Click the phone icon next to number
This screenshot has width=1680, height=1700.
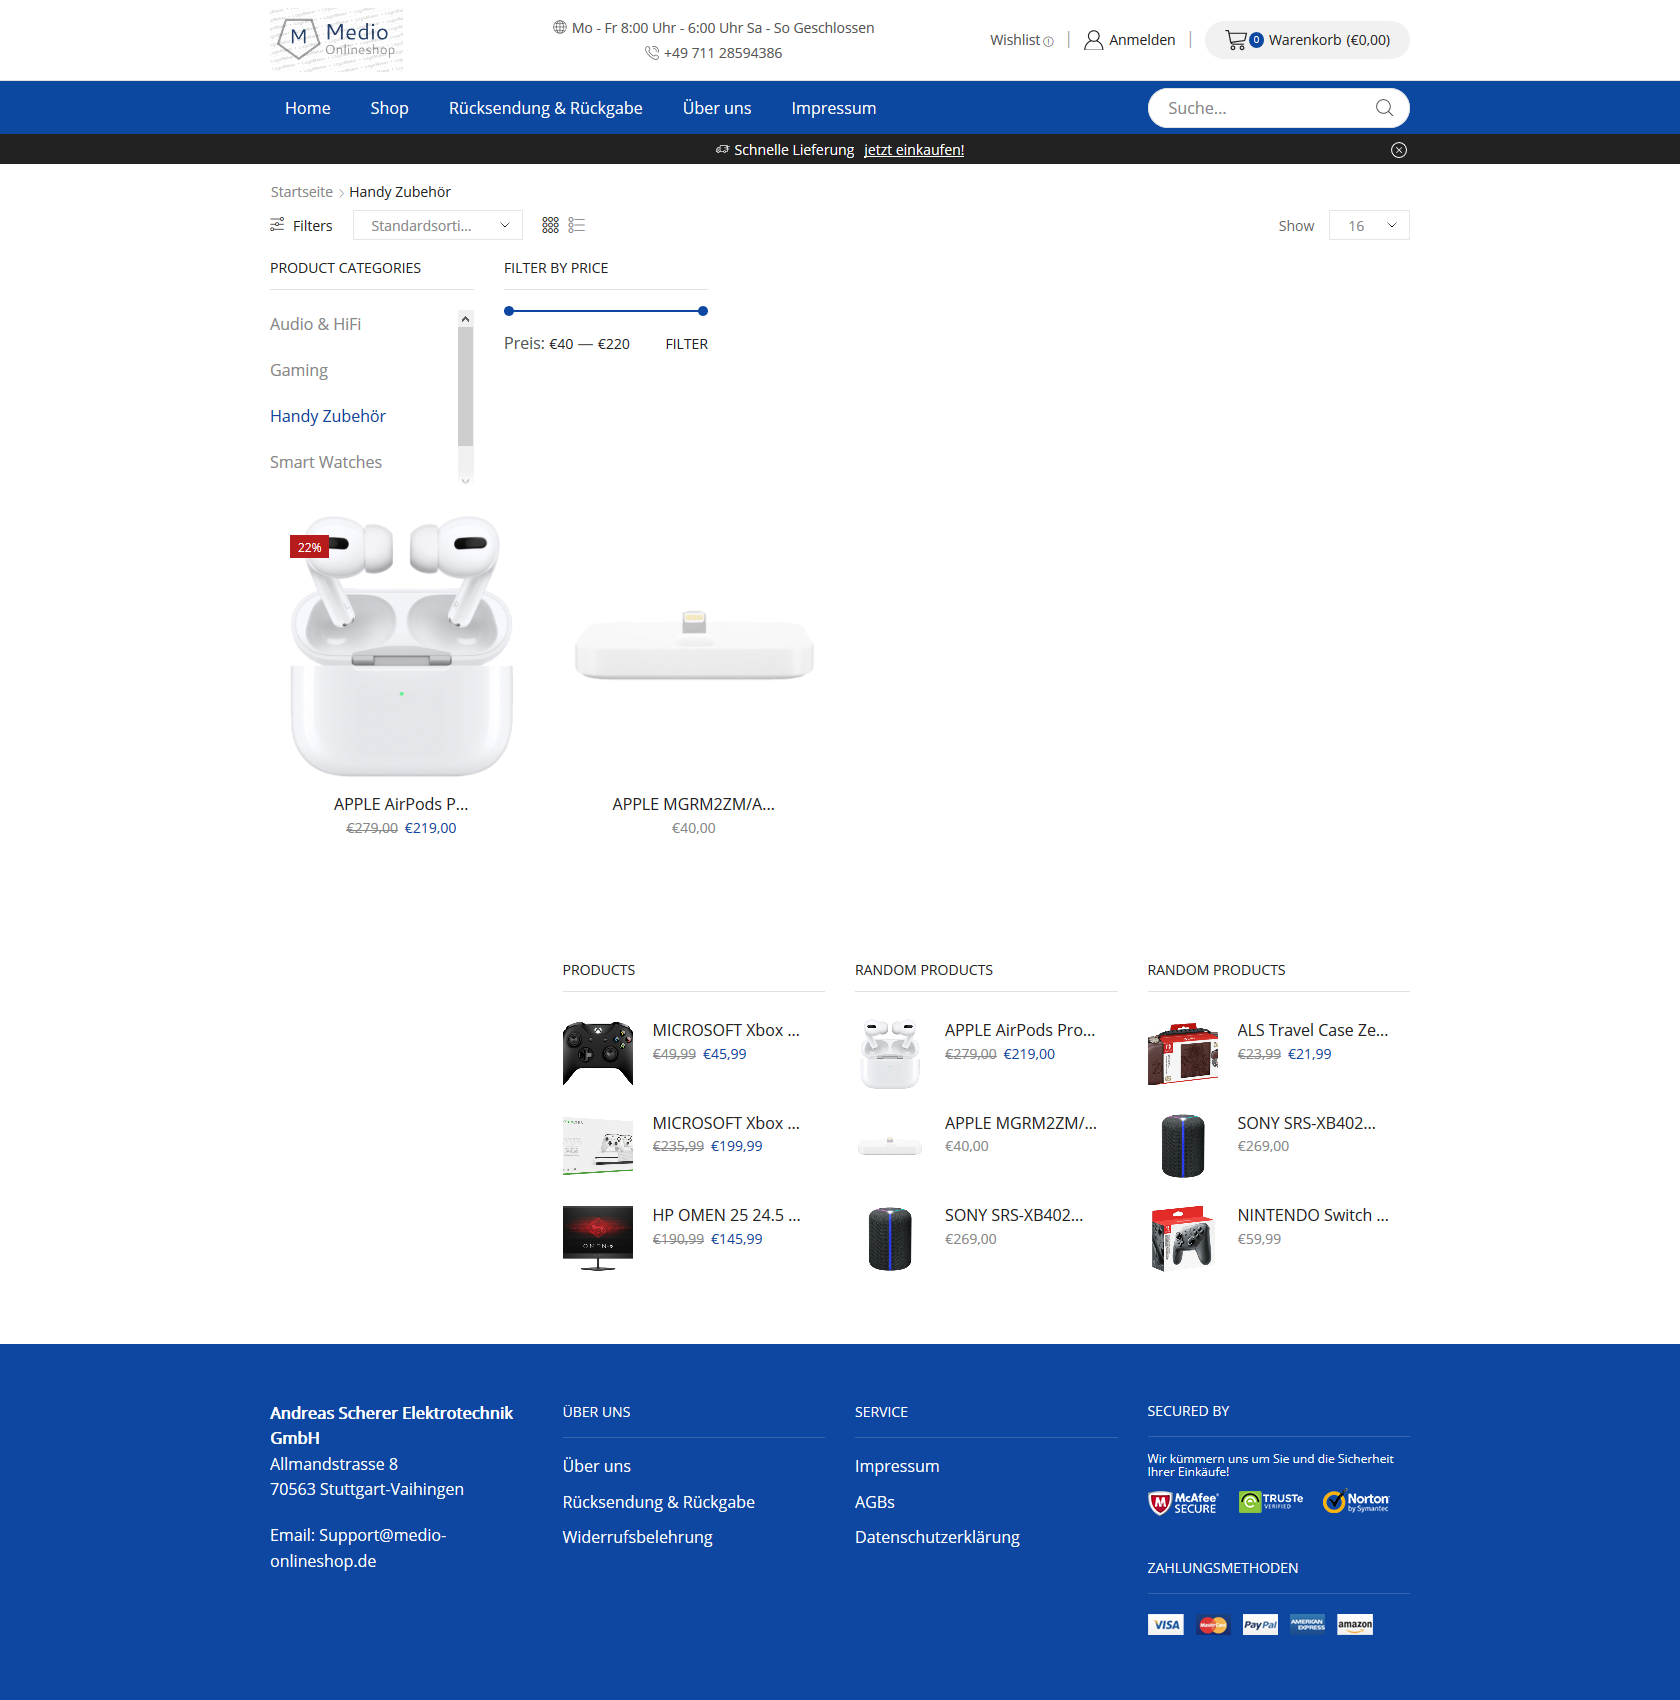(x=652, y=53)
